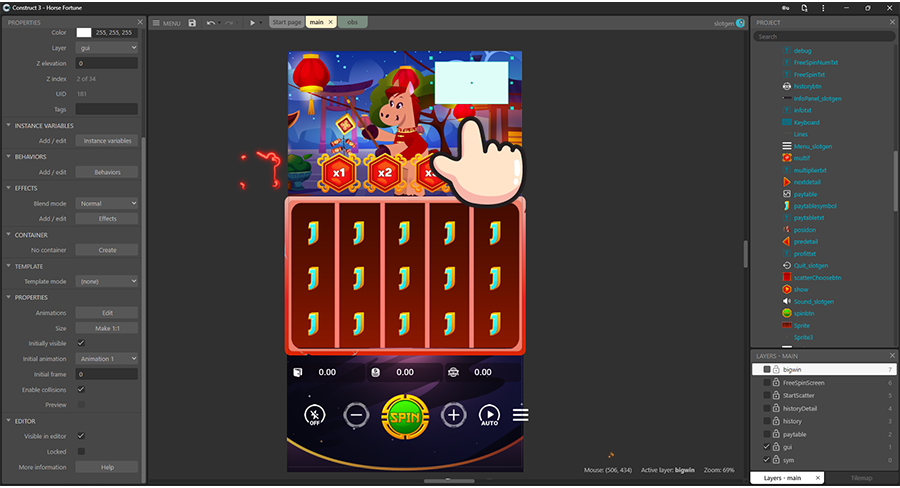Open the Layer dropdown set to gui
900x488 pixels.
click(107, 47)
